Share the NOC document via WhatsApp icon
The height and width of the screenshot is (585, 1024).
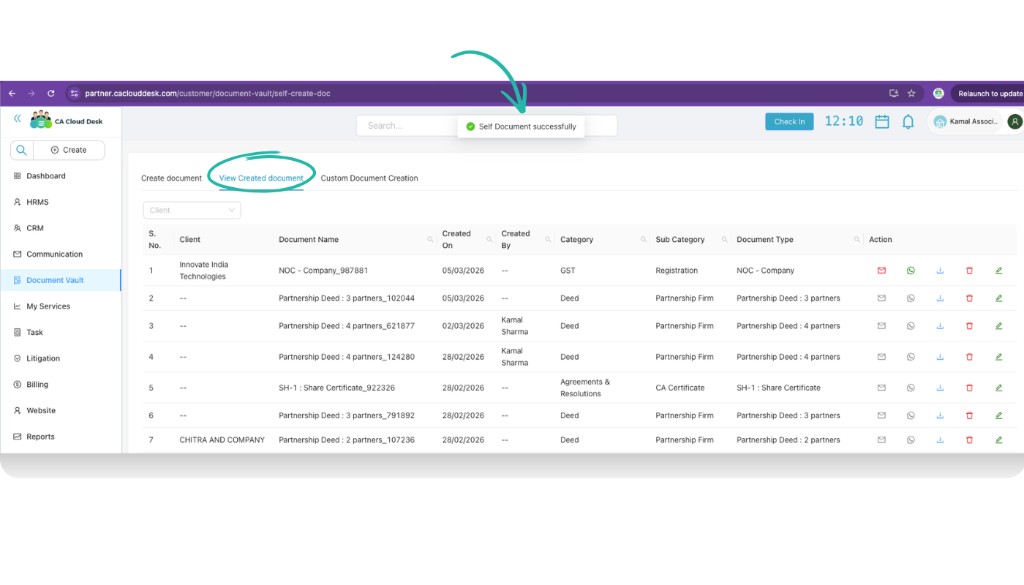click(x=912, y=270)
